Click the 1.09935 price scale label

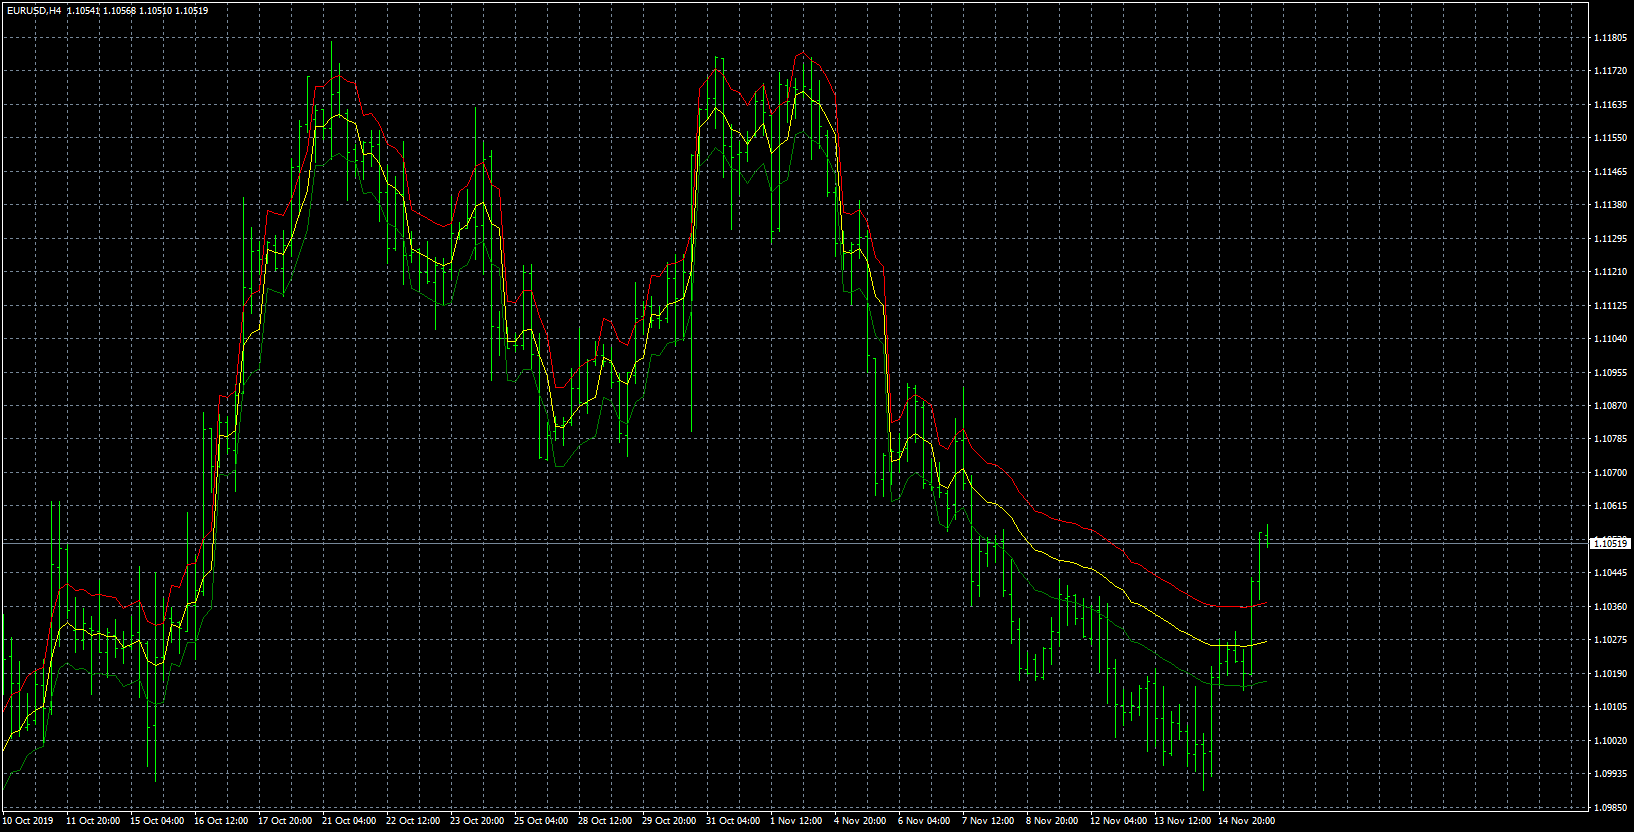(x=1609, y=774)
